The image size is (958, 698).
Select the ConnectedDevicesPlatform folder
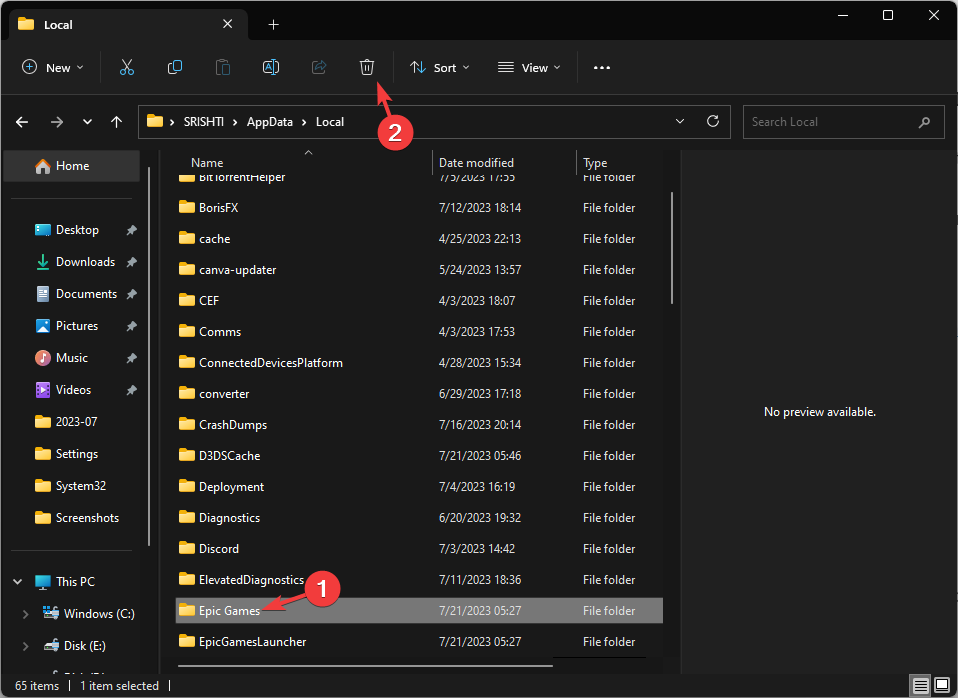tap(419, 363)
